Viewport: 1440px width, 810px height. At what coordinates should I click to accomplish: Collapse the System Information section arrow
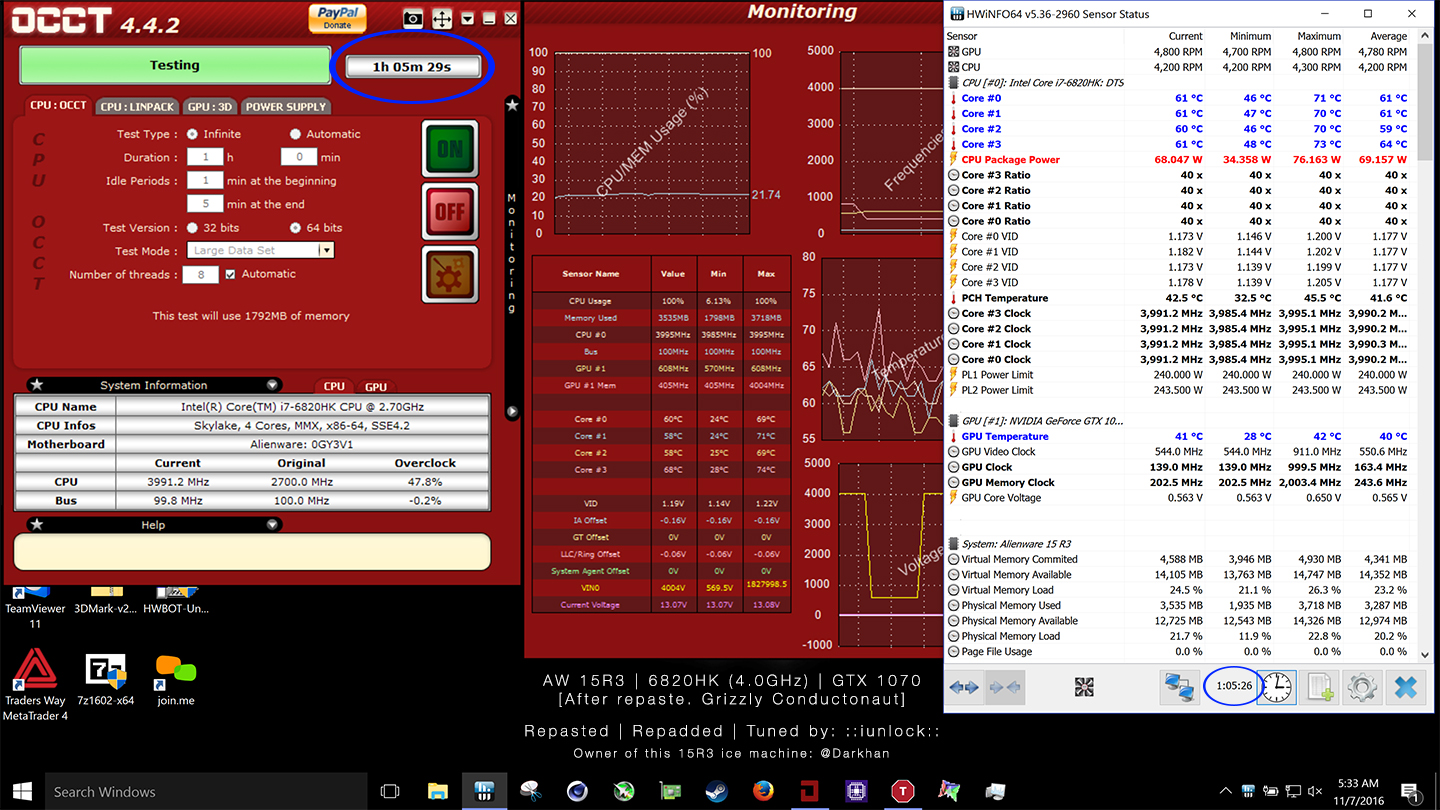272,385
